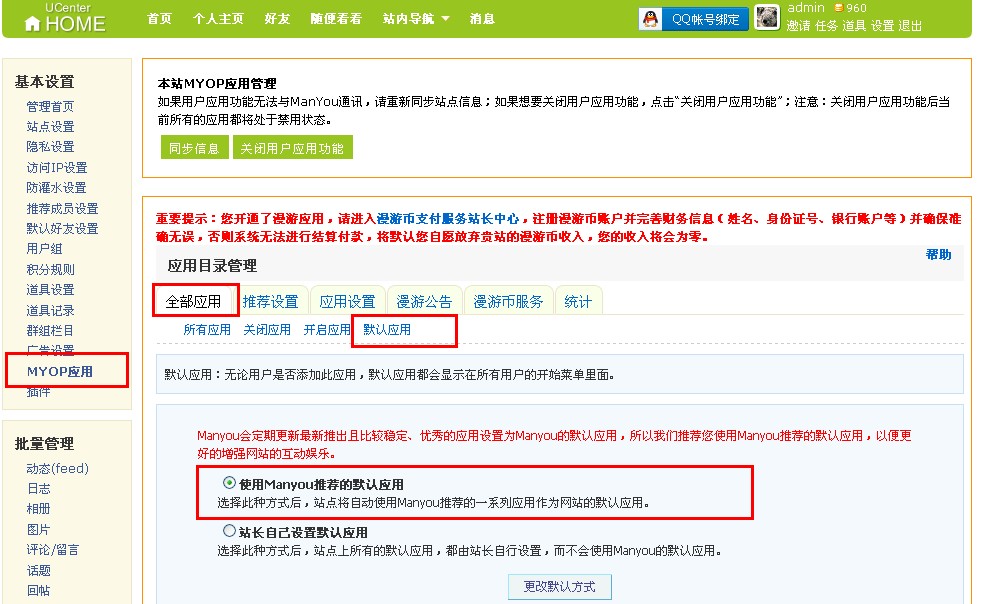Screen dimensions: 981x604
Task: Open 日志 under 批量管理
Action: pyautogui.click(x=38, y=488)
